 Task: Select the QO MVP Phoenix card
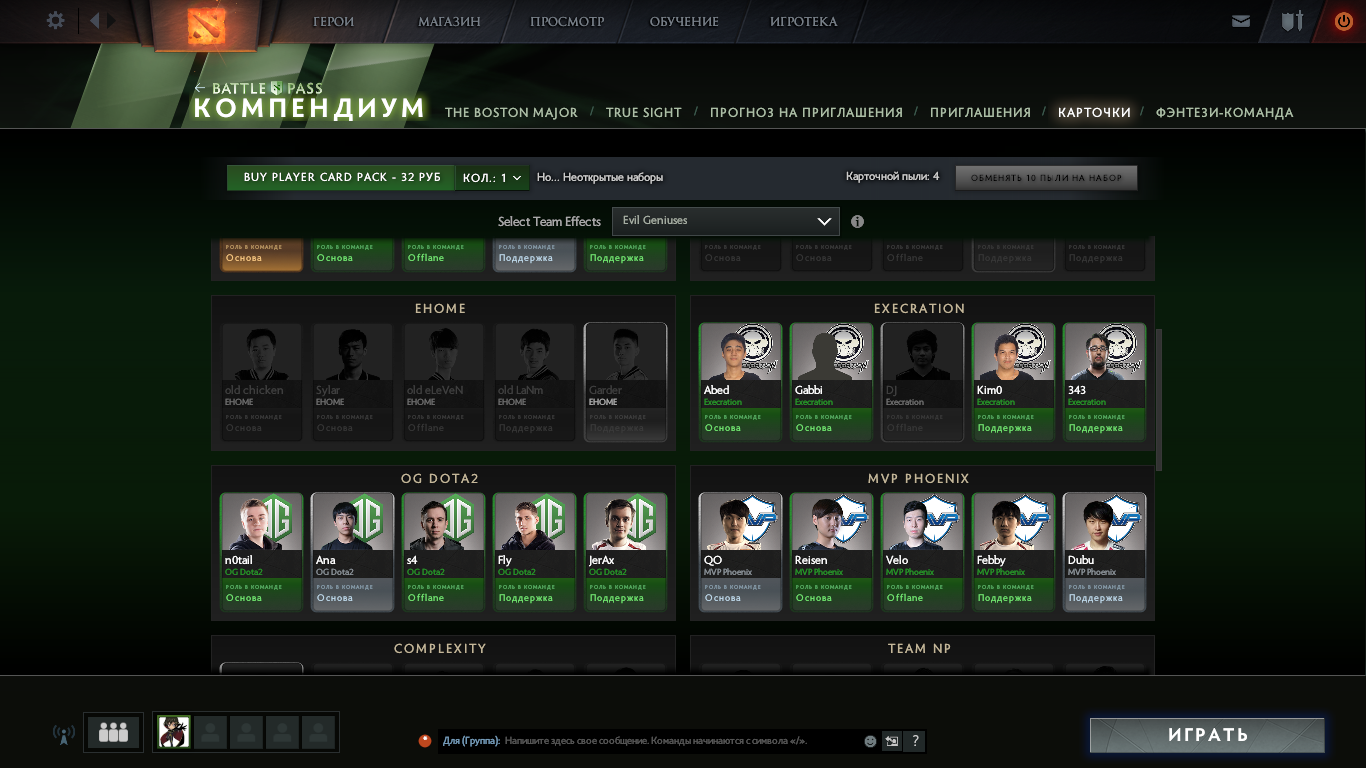(x=740, y=552)
